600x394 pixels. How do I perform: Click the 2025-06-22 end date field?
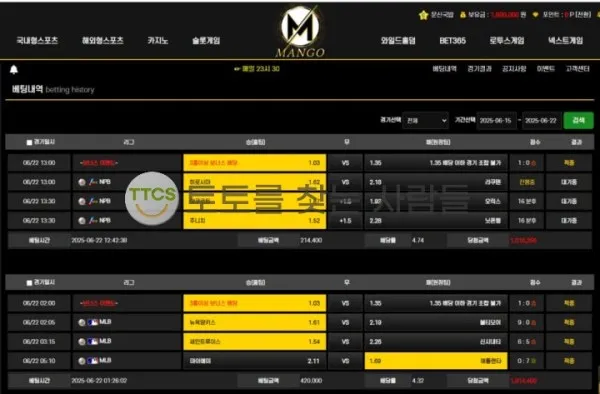tap(541, 120)
